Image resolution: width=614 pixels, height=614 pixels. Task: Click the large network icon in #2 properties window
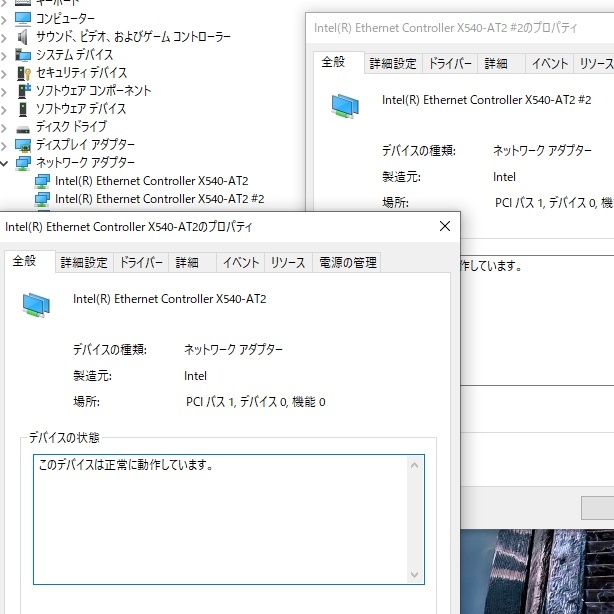click(345, 106)
